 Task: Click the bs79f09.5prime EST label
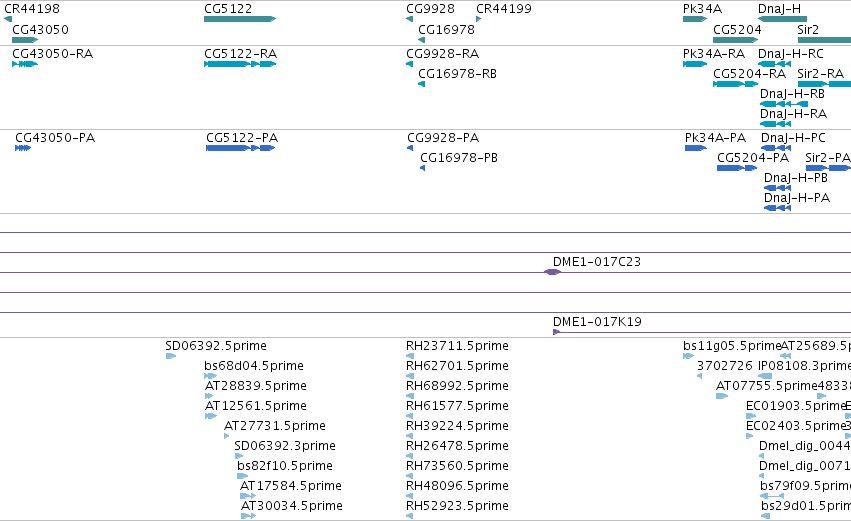click(805, 487)
